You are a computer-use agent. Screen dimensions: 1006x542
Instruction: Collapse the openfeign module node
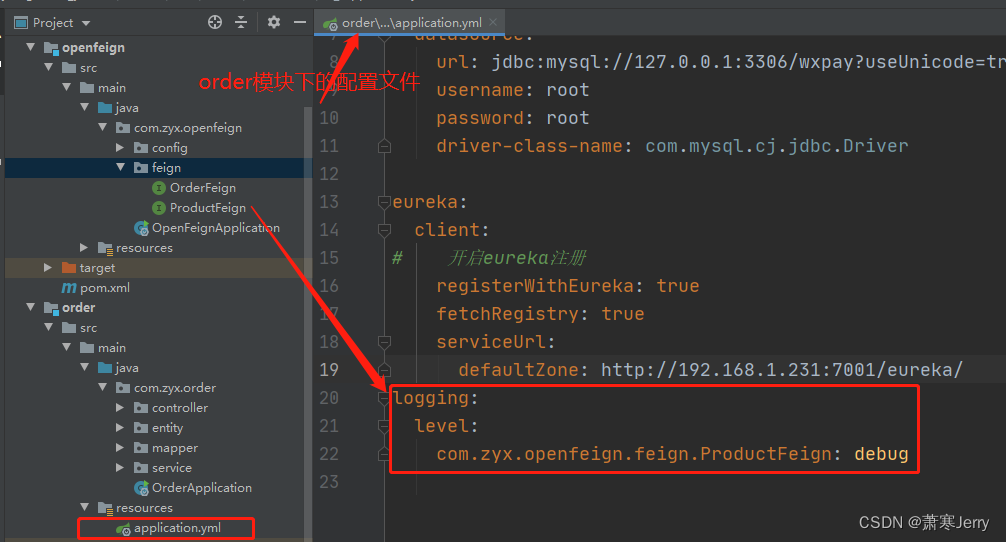pos(30,47)
